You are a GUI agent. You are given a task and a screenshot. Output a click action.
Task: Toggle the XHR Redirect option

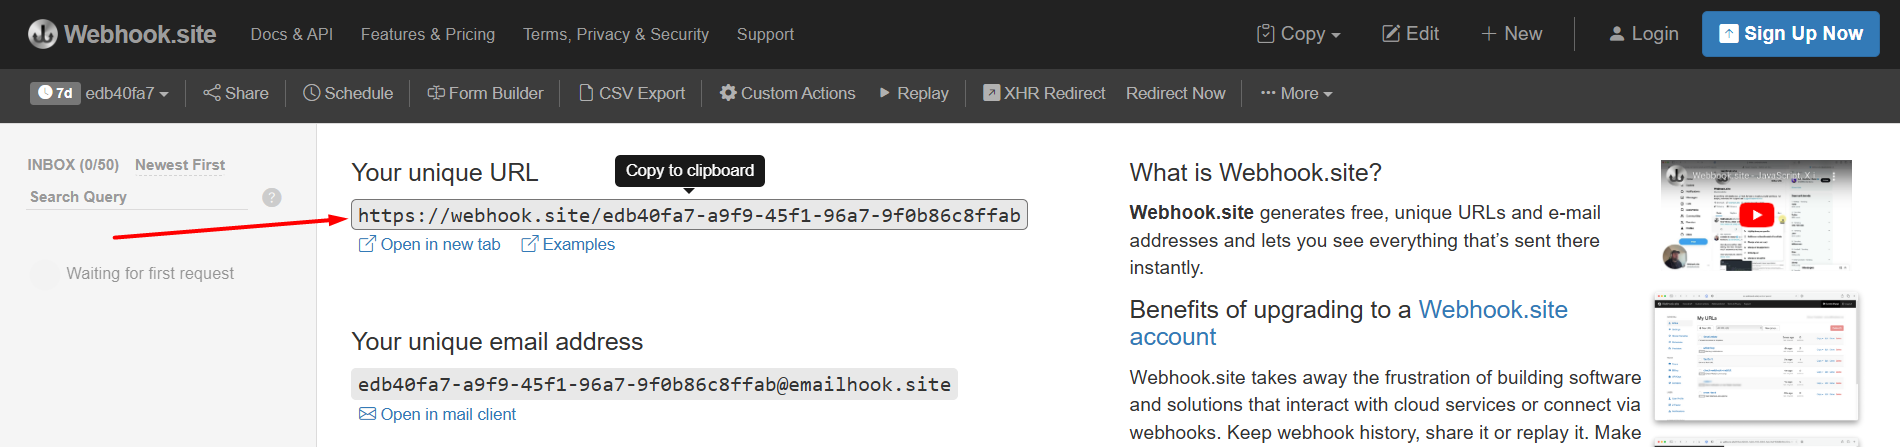[1044, 93]
